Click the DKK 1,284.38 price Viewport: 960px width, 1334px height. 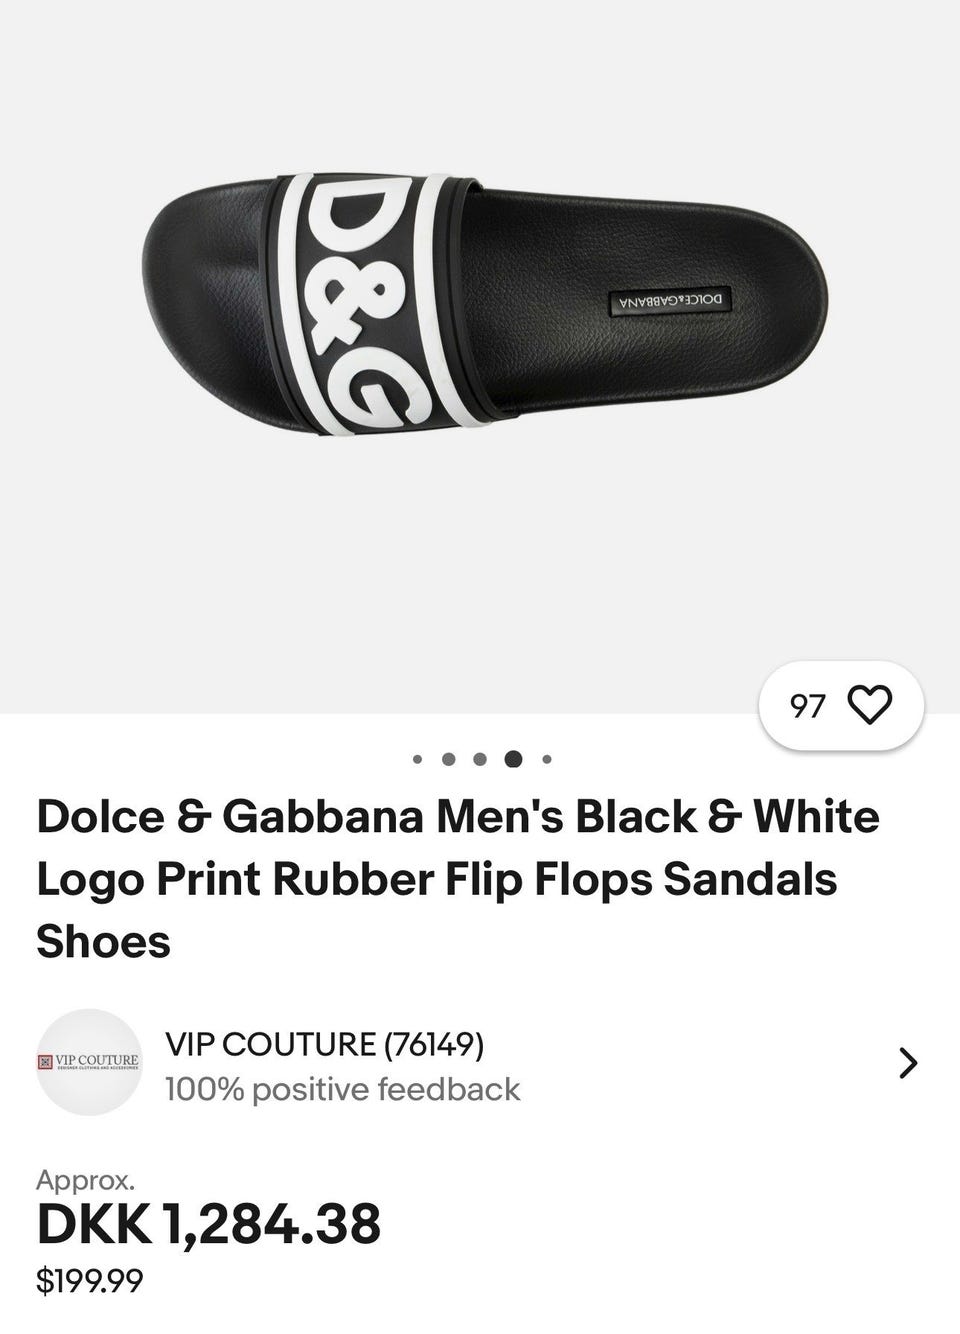point(209,1224)
